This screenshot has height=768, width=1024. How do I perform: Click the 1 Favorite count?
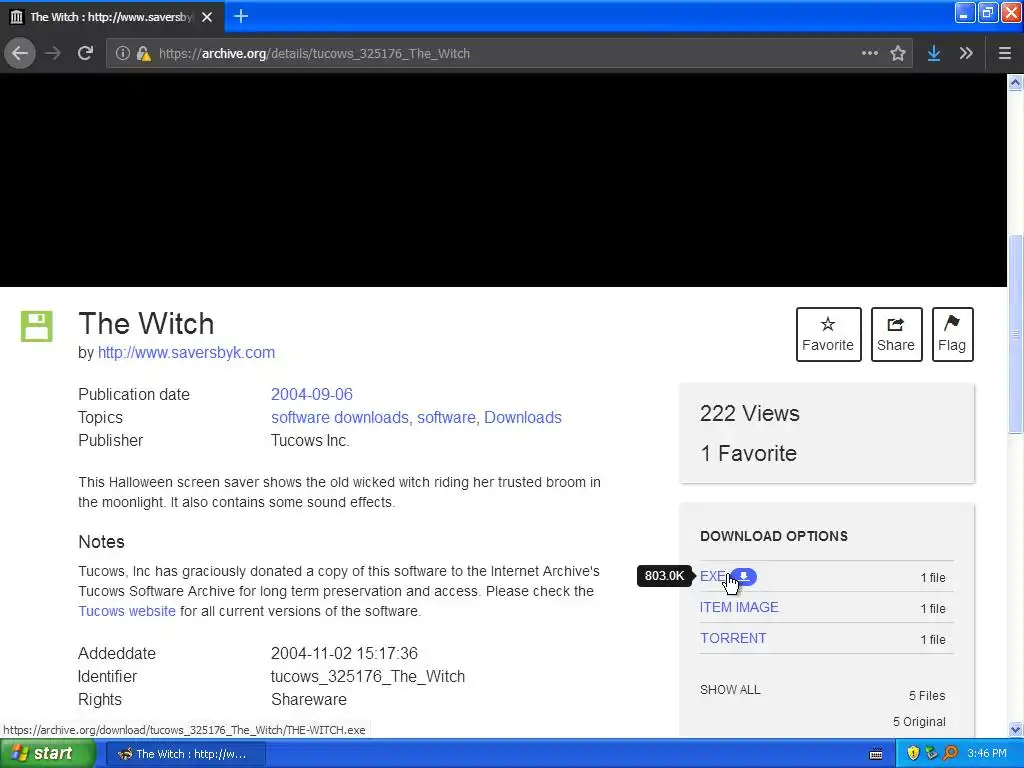pos(748,453)
